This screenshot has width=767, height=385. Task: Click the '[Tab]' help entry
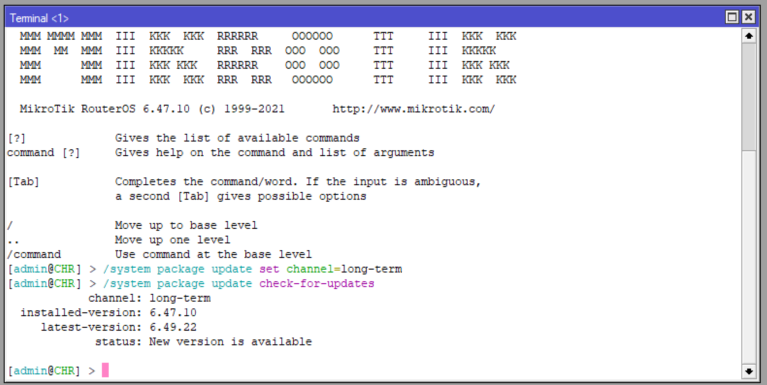pyautogui.click(x=23, y=182)
